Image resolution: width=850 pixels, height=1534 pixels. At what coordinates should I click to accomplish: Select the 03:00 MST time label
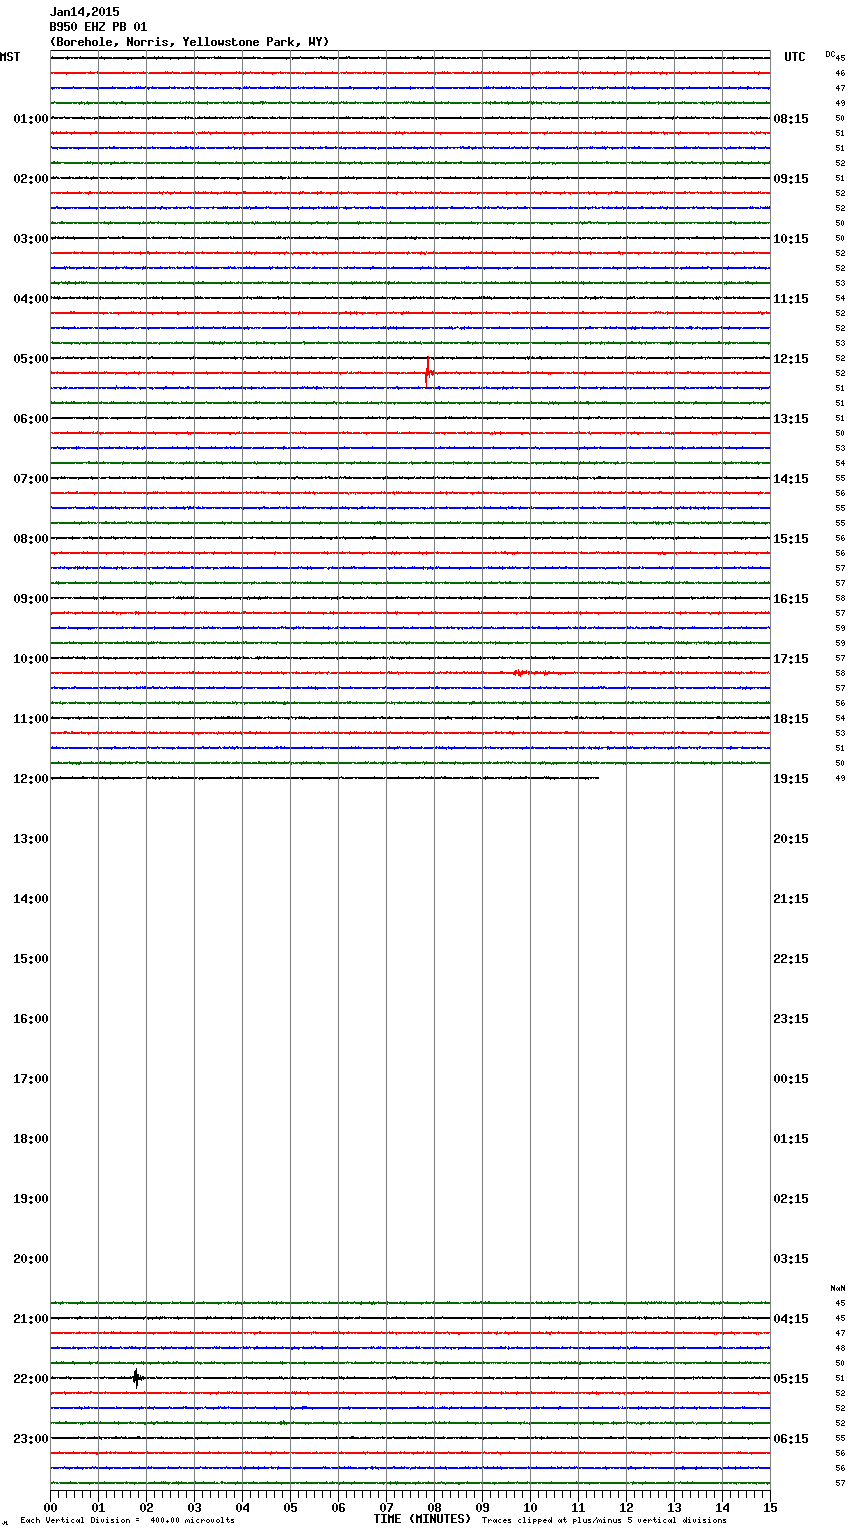click(31, 239)
